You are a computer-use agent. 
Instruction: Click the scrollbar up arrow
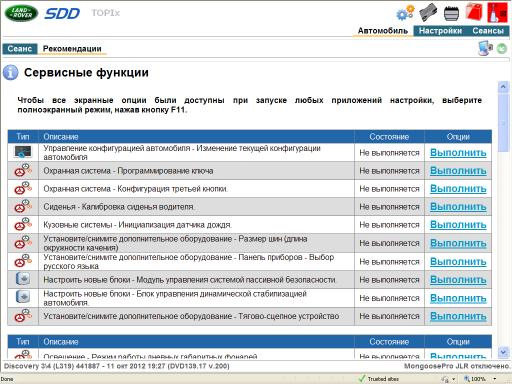tap(503, 87)
